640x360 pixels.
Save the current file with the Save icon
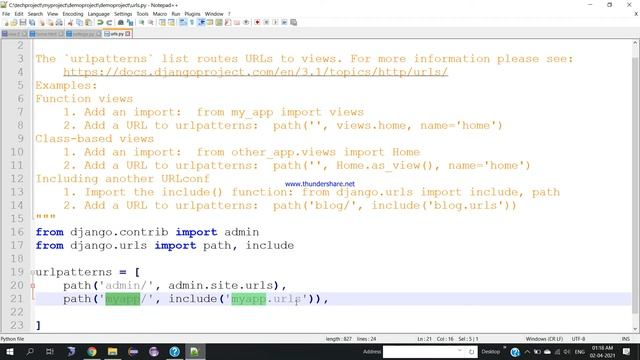[x=23, y=22]
